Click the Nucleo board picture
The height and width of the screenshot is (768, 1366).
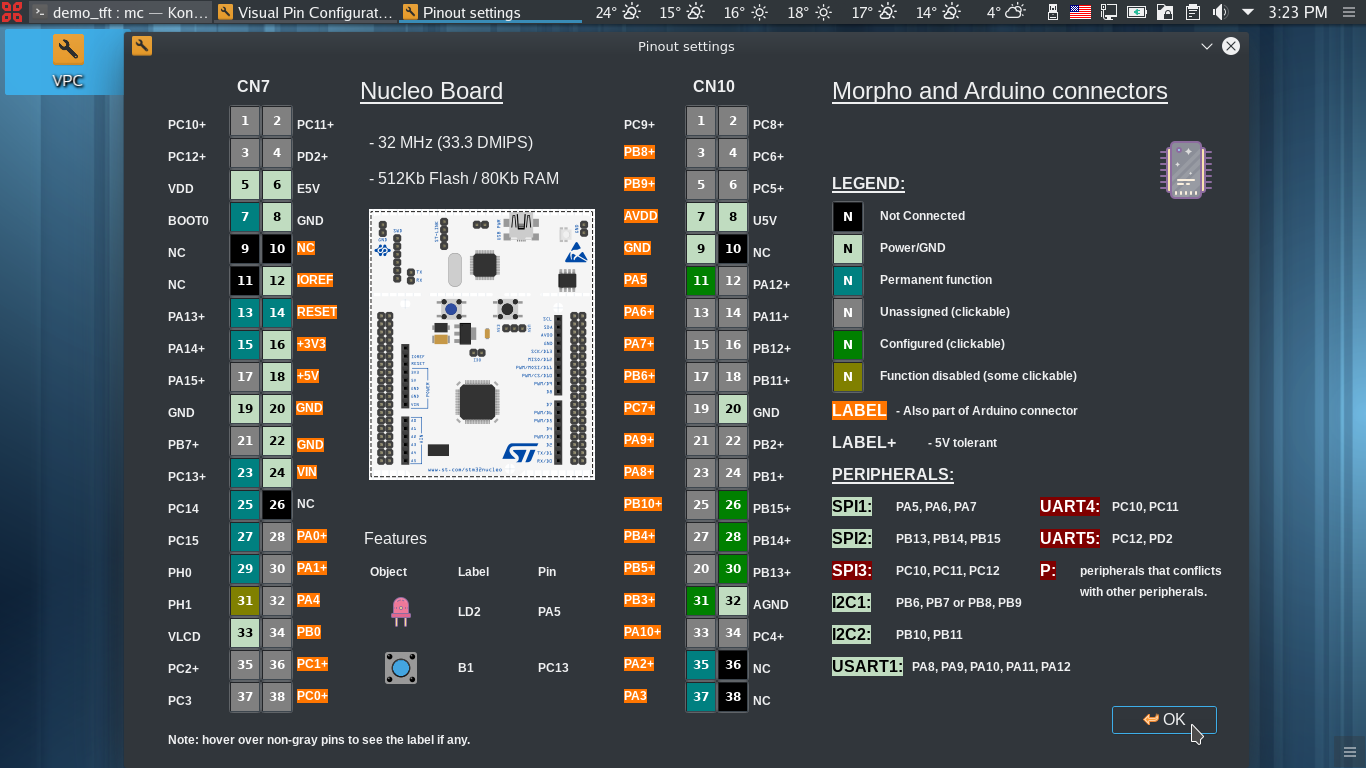click(x=482, y=344)
